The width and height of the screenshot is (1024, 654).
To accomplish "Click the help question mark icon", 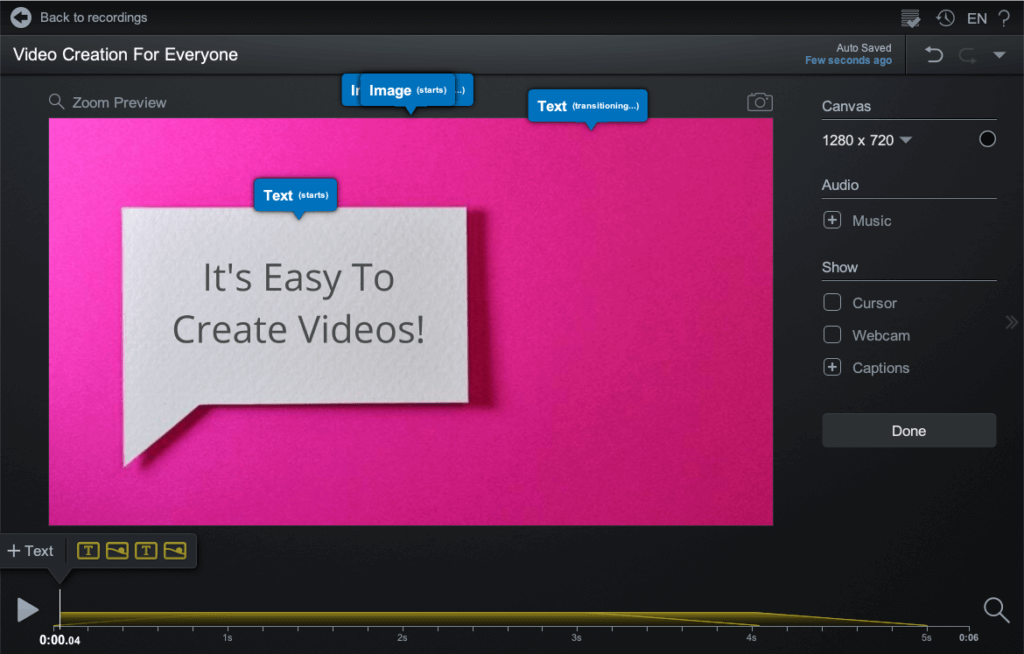I will click(x=1003, y=18).
